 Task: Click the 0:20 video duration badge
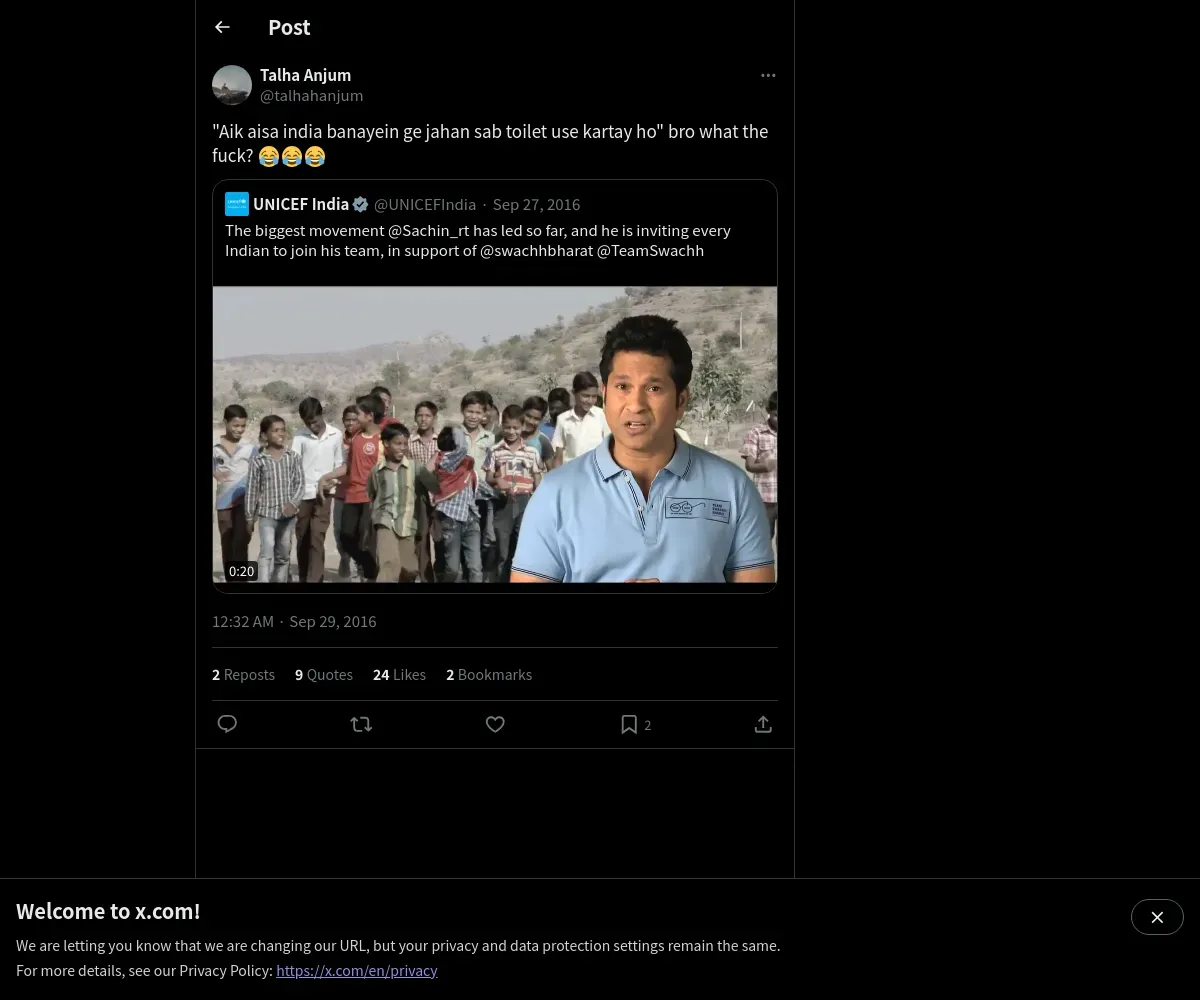pyautogui.click(x=242, y=571)
